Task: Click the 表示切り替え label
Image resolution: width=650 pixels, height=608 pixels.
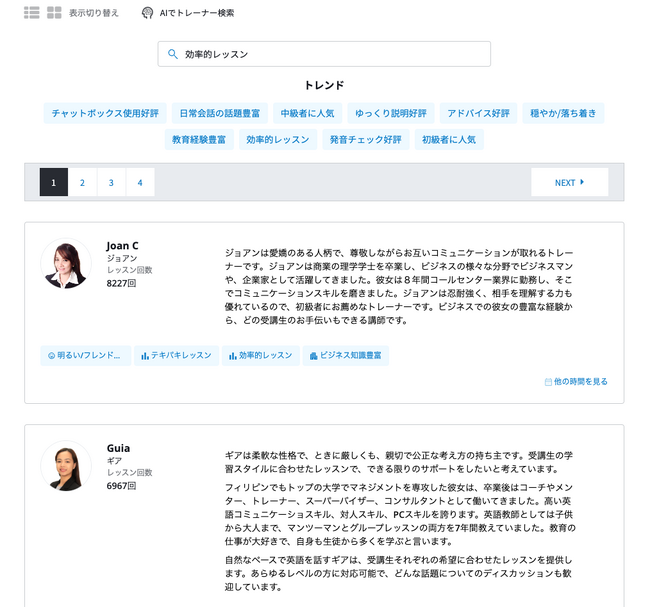Action: click(x=94, y=13)
